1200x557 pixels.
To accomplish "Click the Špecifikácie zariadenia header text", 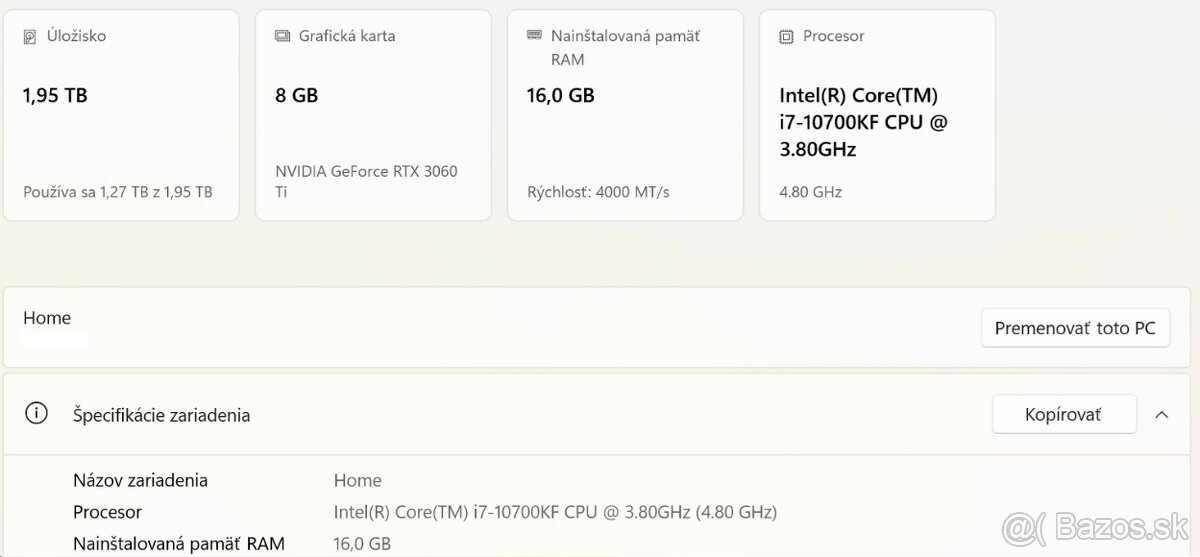I will click(161, 415).
